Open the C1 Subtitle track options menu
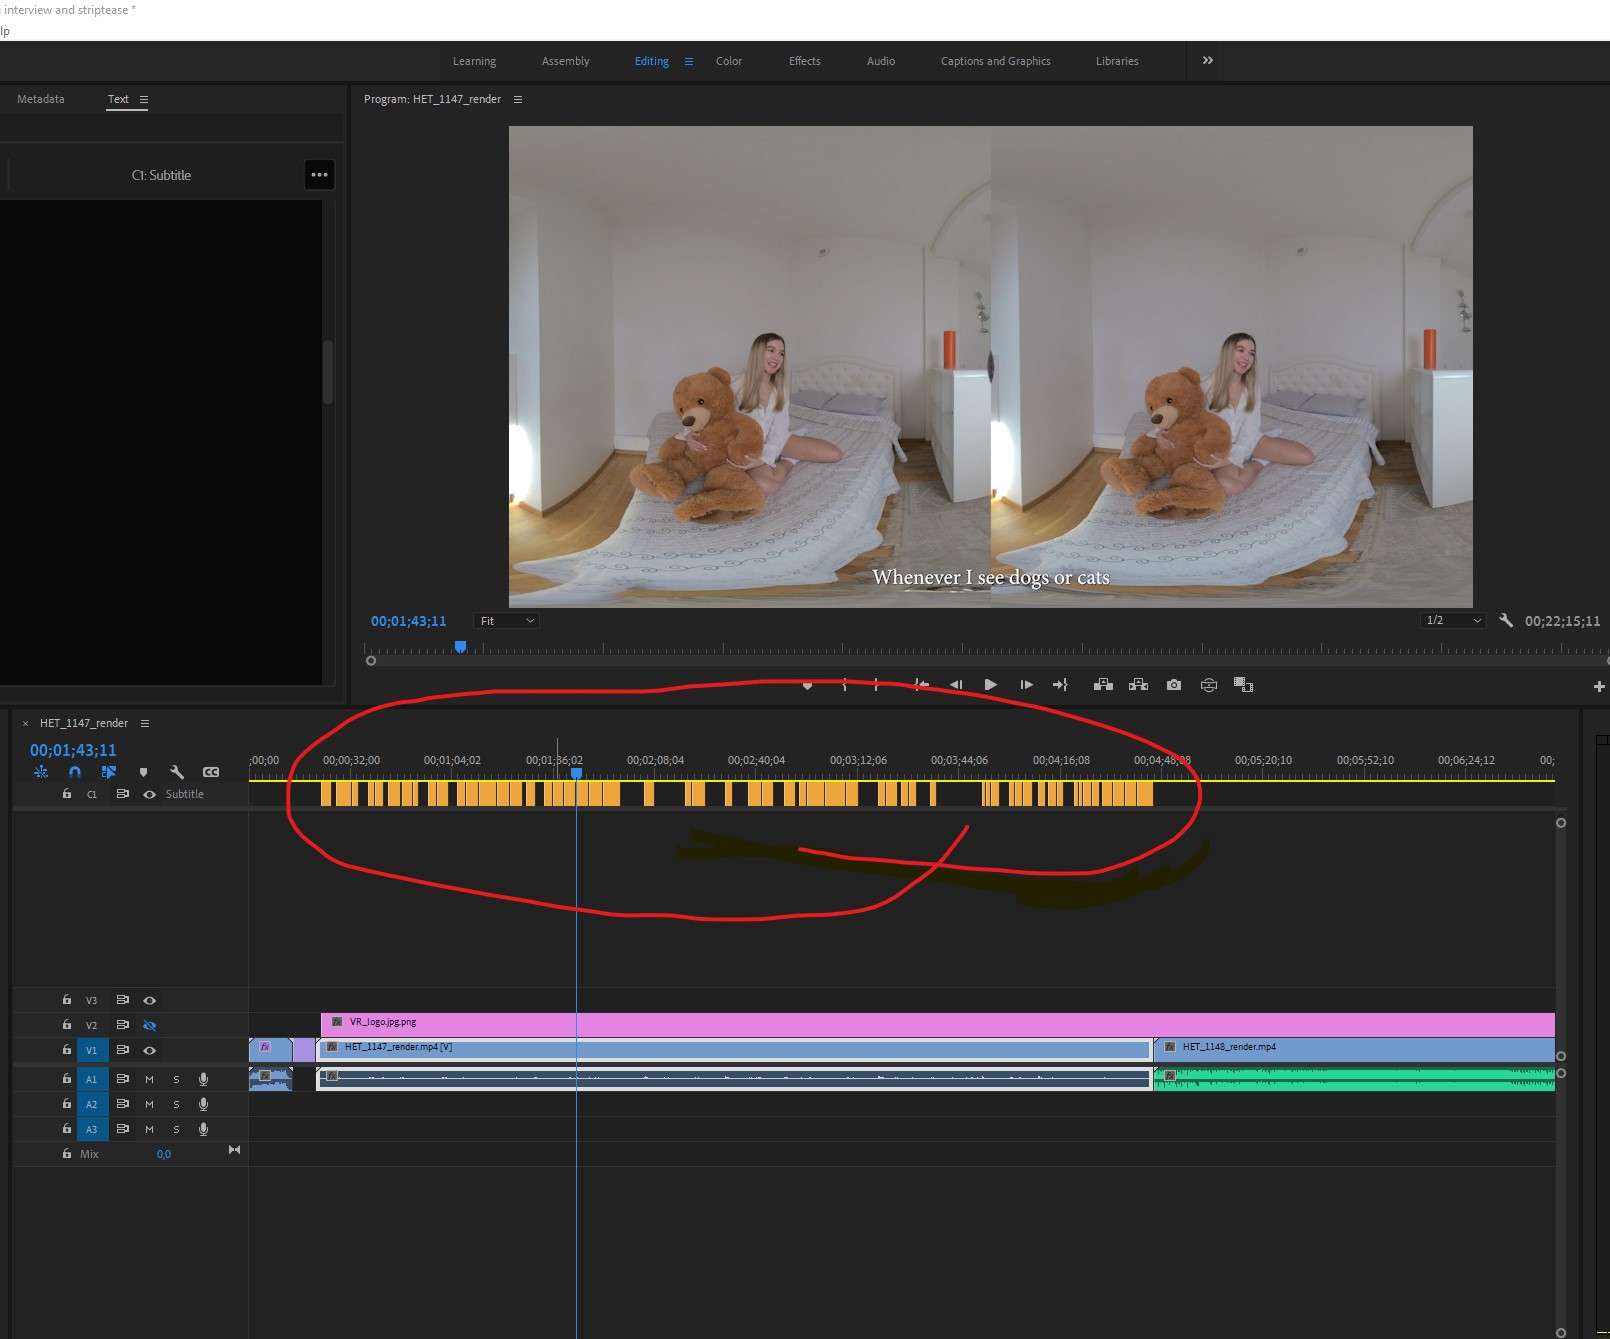This screenshot has width=1610, height=1339. pyautogui.click(x=319, y=174)
